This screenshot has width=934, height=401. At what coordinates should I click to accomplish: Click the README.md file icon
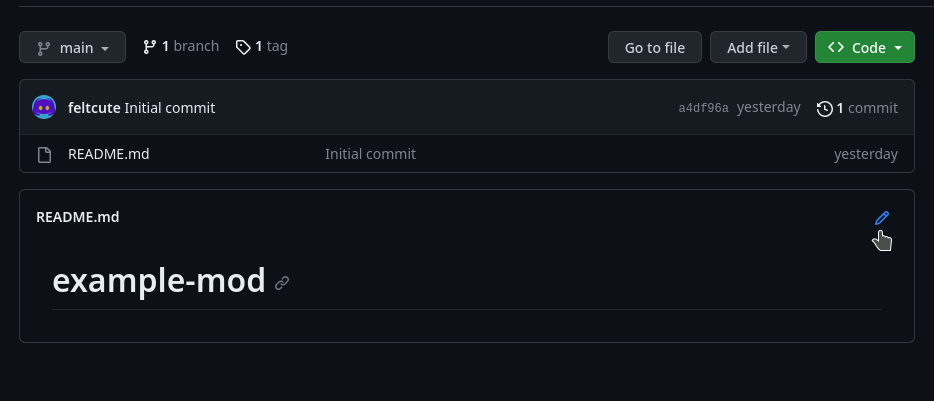pyautogui.click(x=44, y=155)
